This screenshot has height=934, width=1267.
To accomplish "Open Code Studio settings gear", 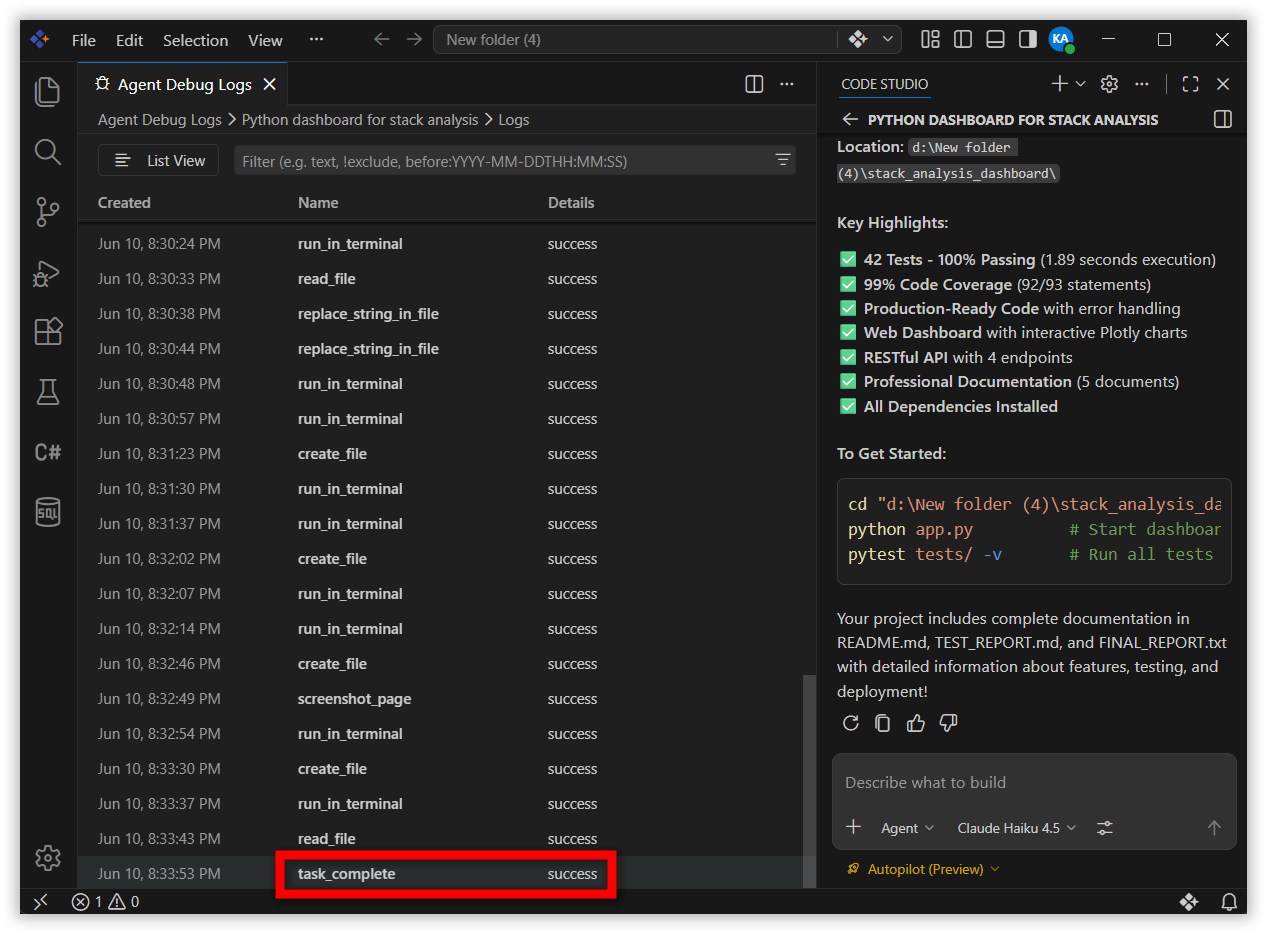I will [1109, 84].
